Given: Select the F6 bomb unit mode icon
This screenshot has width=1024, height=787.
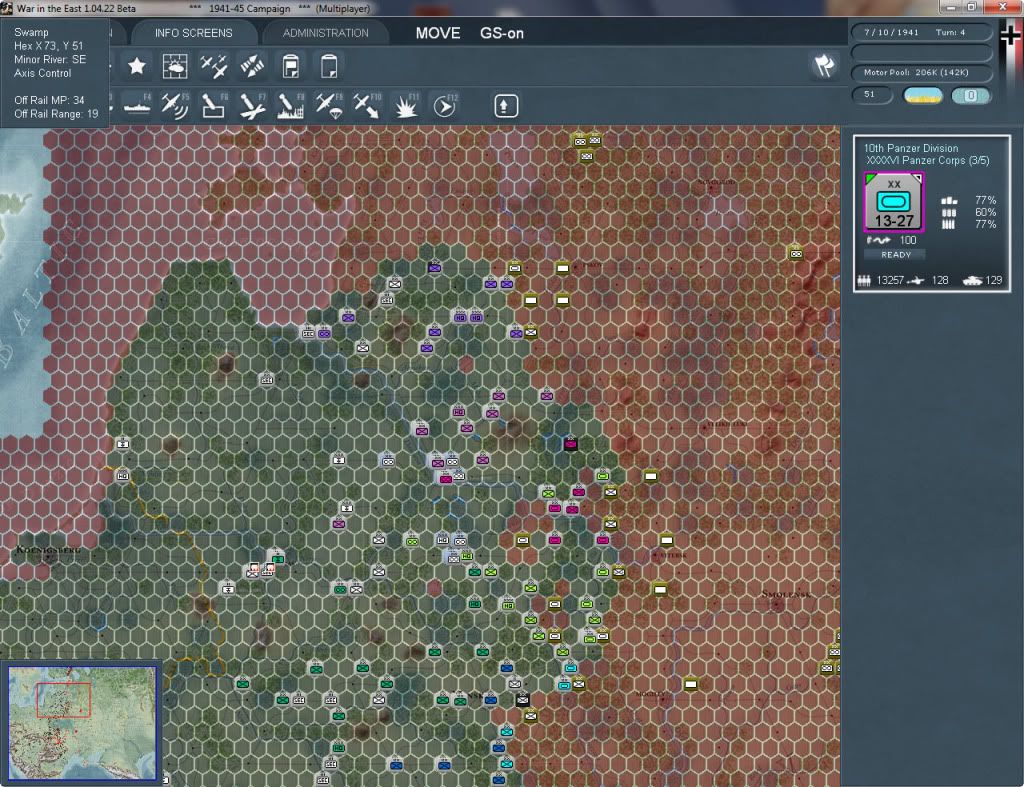Looking at the screenshot, I should [x=214, y=106].
